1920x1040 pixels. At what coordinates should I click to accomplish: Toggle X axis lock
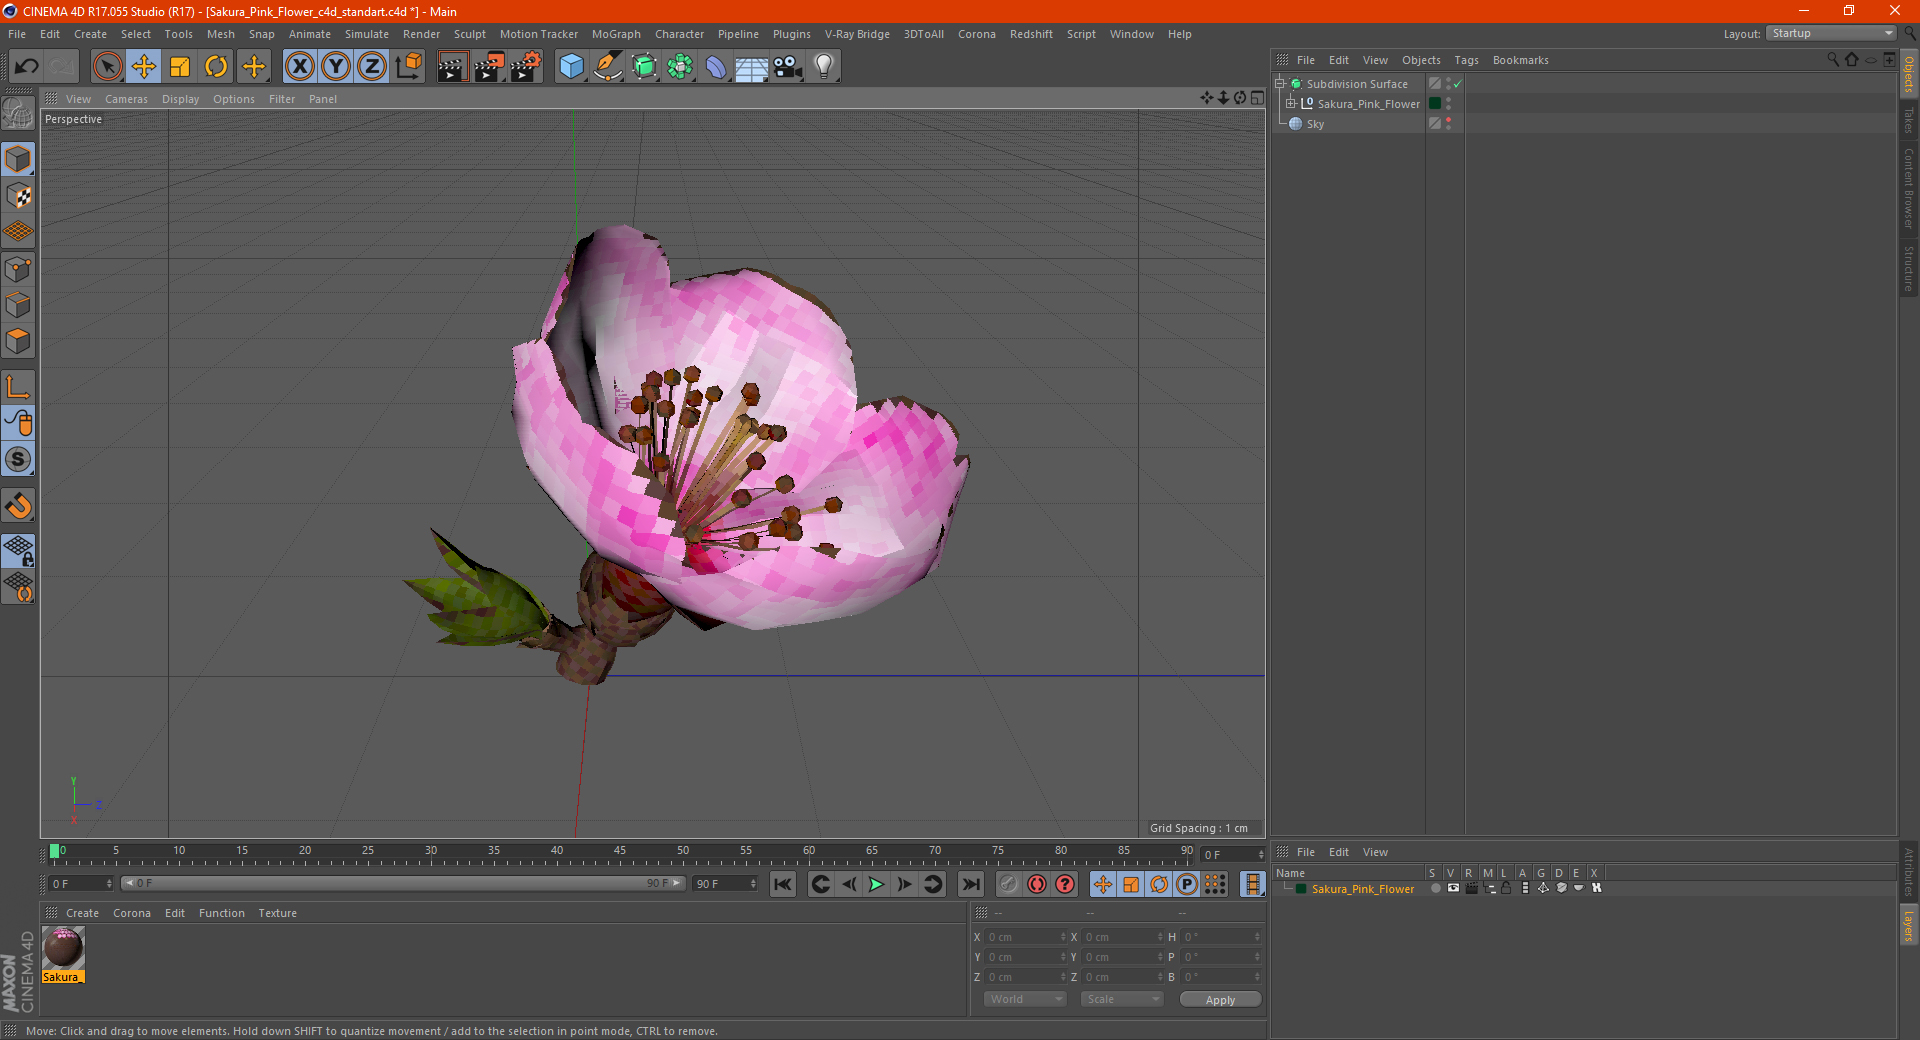tap(299, 67)
